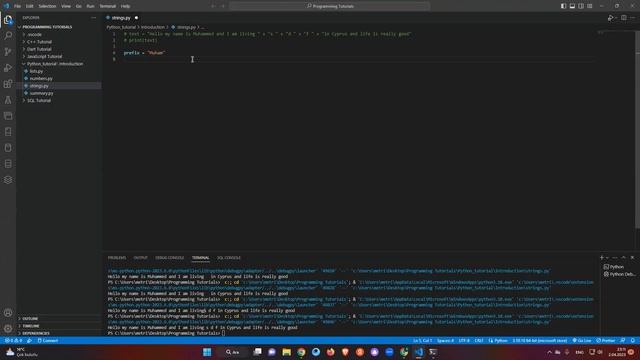The image size is (640, 360).
Task: Select the strings.py editor tab
Action: (122, 18)
